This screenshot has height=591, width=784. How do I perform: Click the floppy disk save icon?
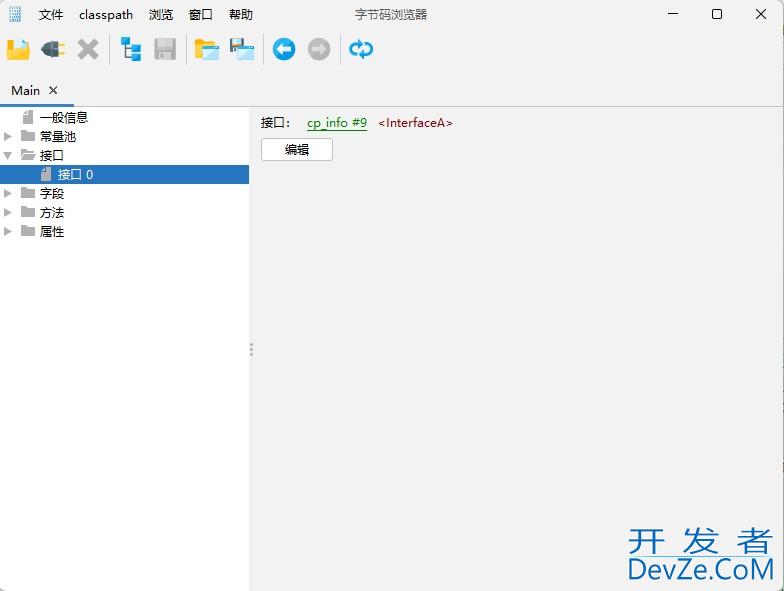[x=165, y=49]
